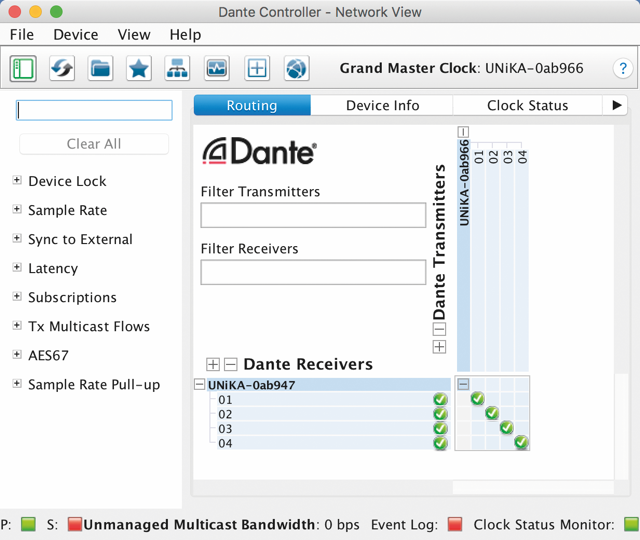Select the UNiKA-0ab966 transmitter name
The height and width of the screenshot is (540, 640).
[464, 182]
